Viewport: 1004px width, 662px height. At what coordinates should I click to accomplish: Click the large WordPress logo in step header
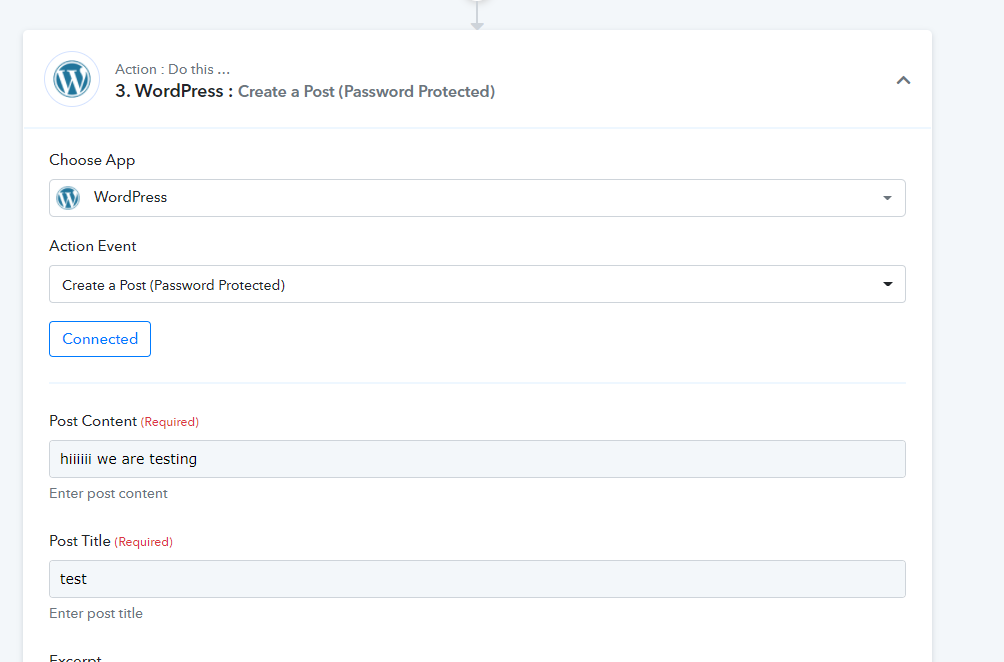(x=72, y=79)
